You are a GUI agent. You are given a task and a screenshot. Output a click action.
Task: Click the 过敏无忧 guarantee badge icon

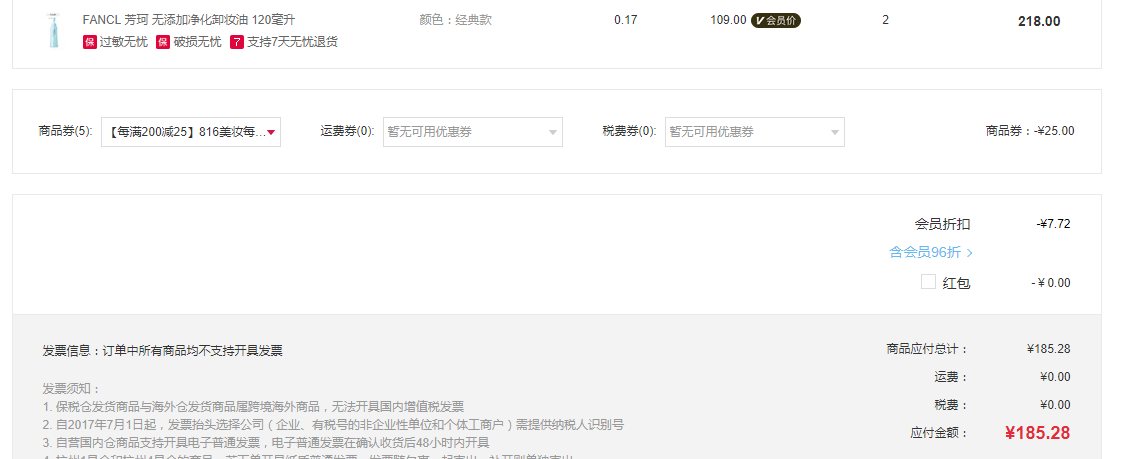[90, 42]
